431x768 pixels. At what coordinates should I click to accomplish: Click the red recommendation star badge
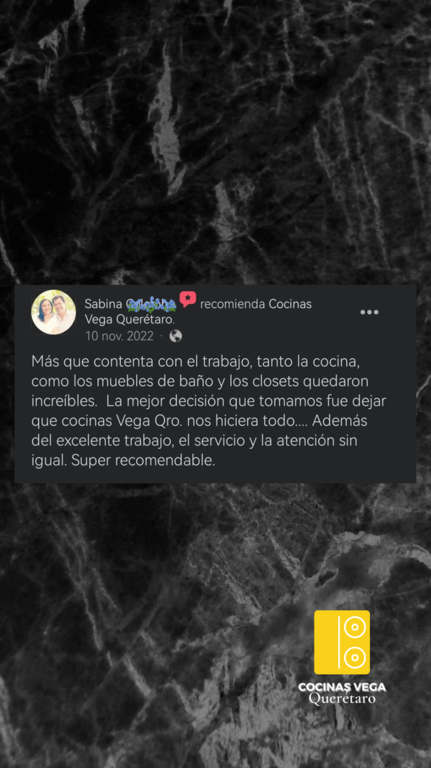188,299
